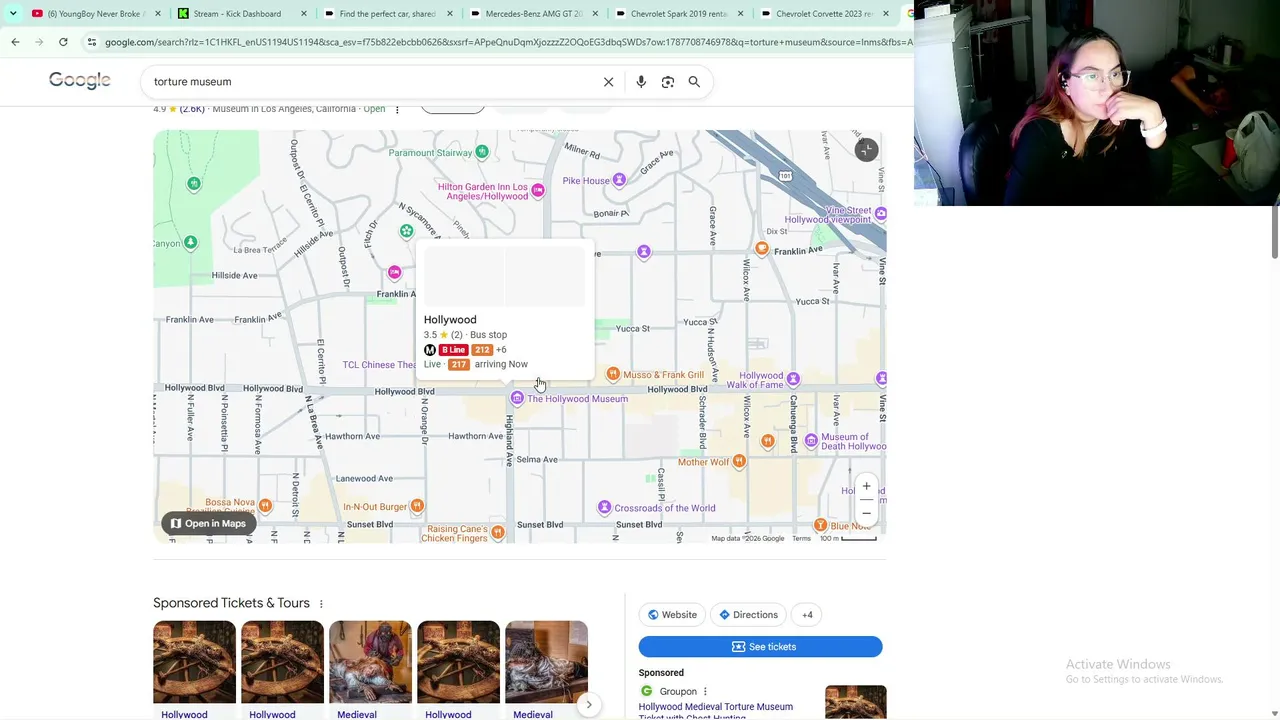View site information icon in address bar
Screen dimensions: 1280x720
[91, 42]
